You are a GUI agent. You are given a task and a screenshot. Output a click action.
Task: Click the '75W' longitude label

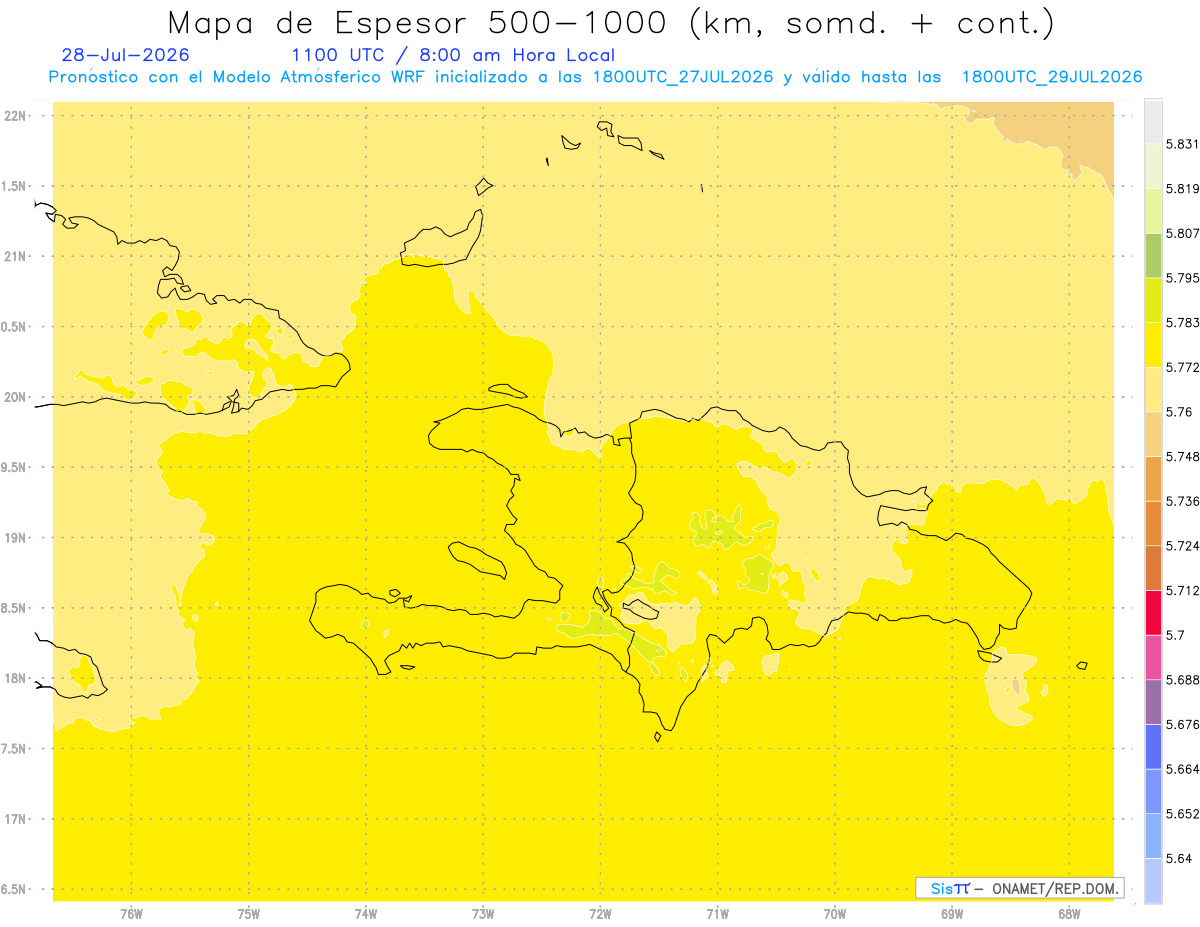tap(249, 914)
